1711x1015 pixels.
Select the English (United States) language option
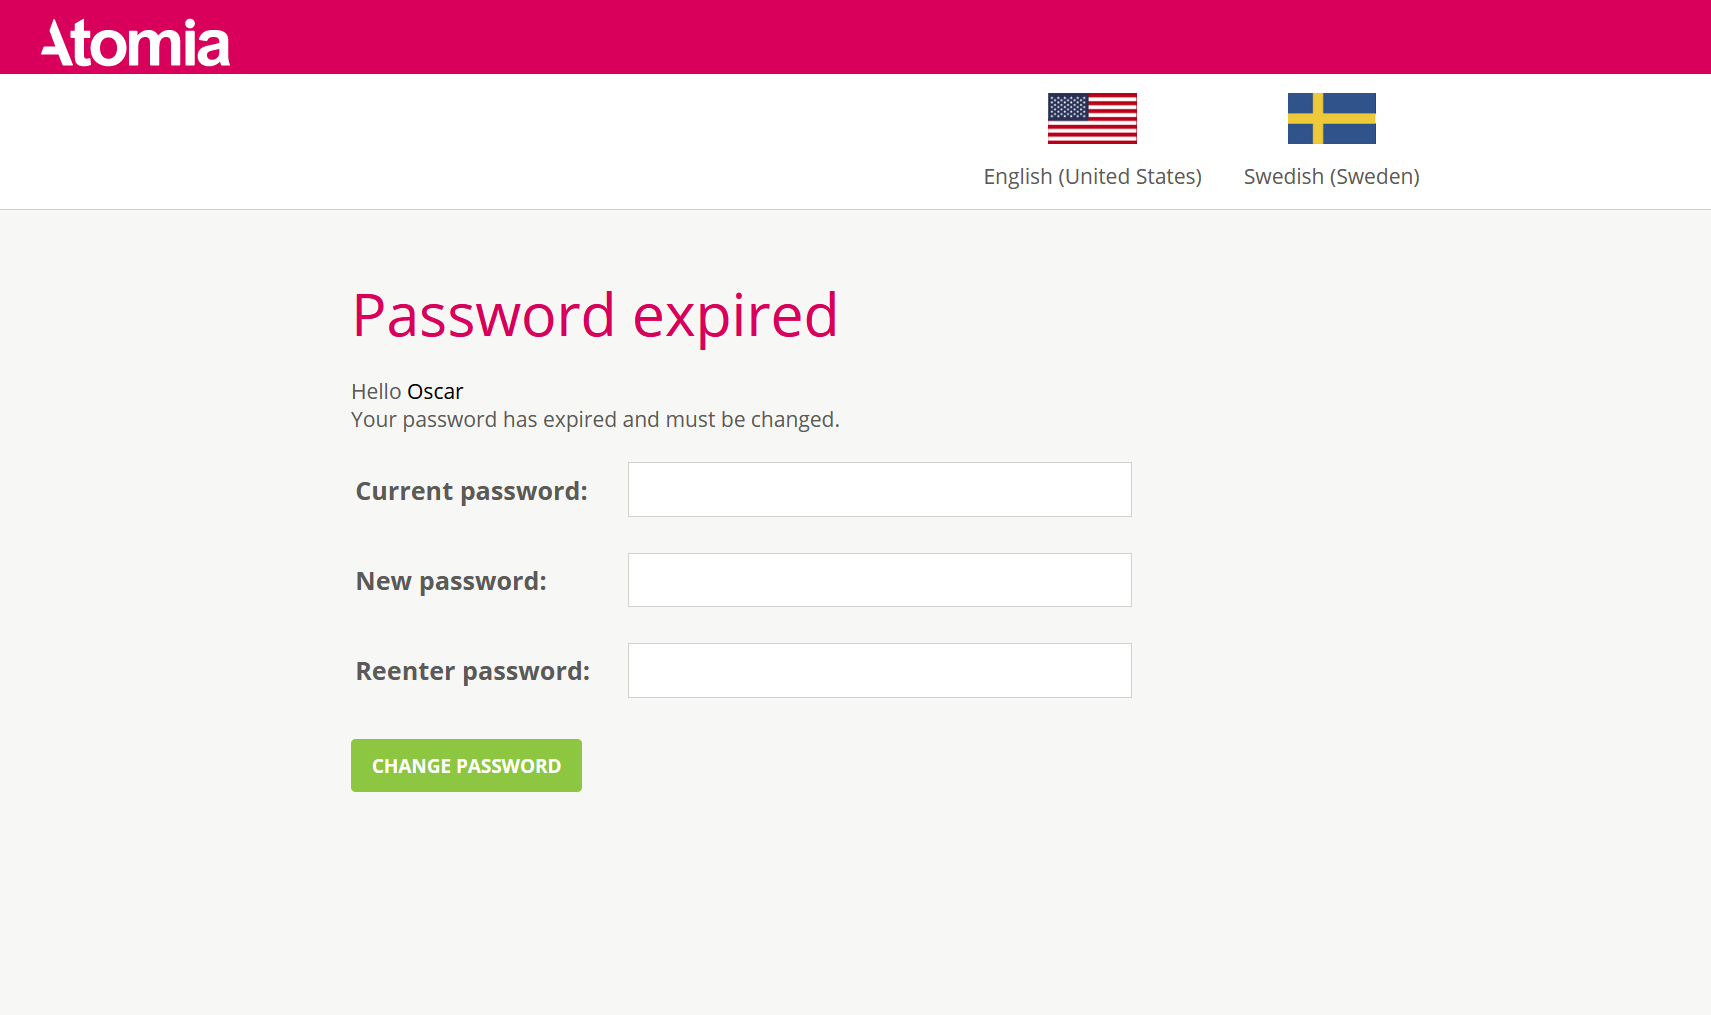[1092, 176]
